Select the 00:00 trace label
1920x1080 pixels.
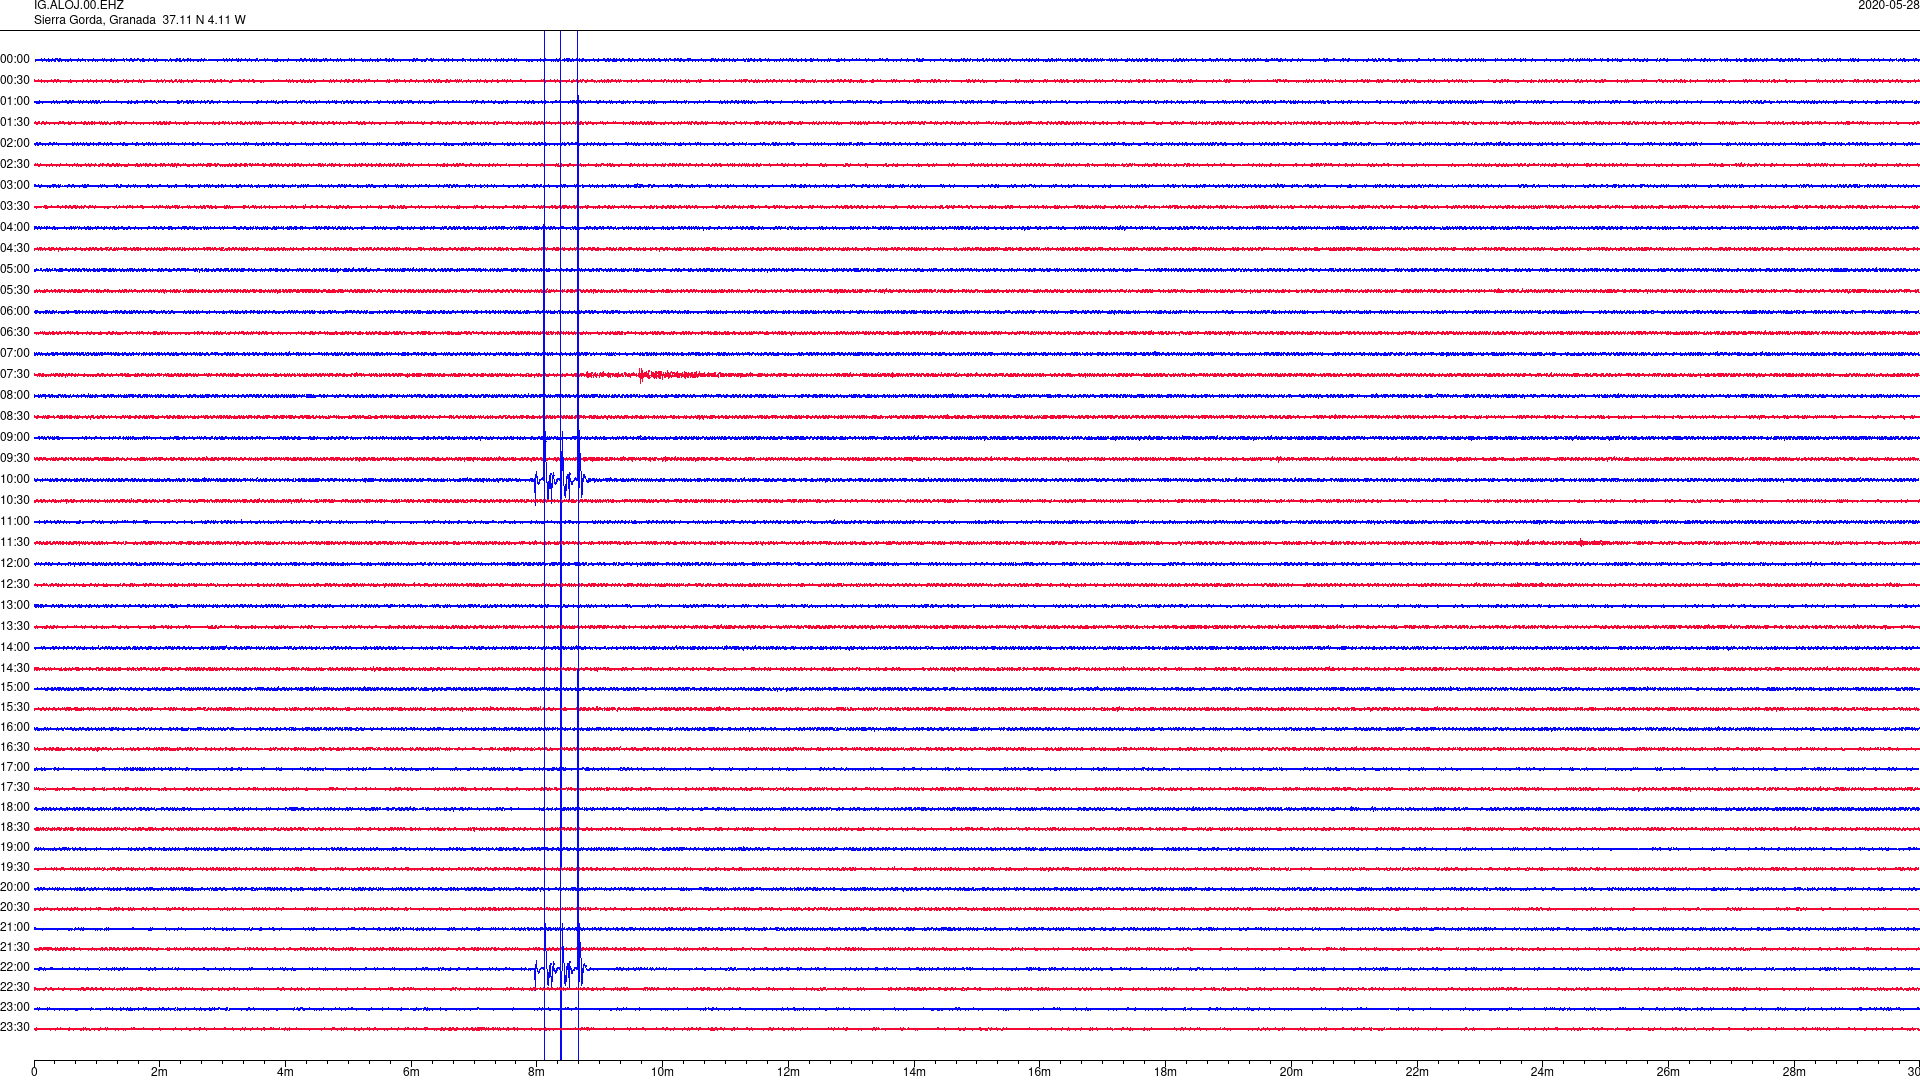[x=15, y=60]
